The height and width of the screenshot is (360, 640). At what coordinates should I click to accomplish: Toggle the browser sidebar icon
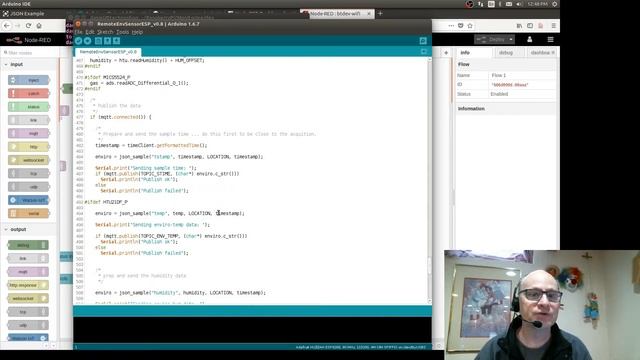coord(530,25)
